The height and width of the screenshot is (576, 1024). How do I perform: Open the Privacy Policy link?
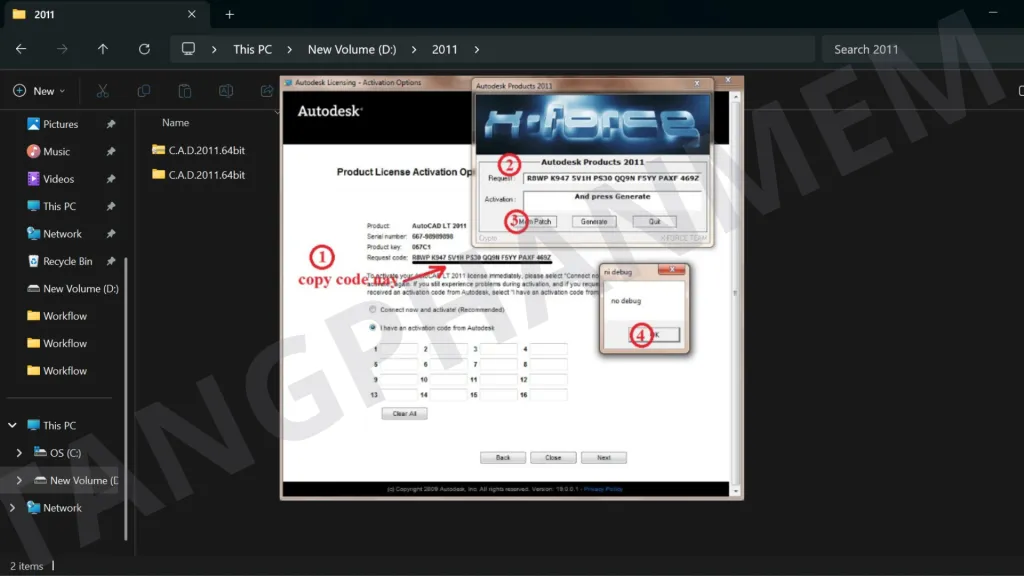tap(603, 489)
